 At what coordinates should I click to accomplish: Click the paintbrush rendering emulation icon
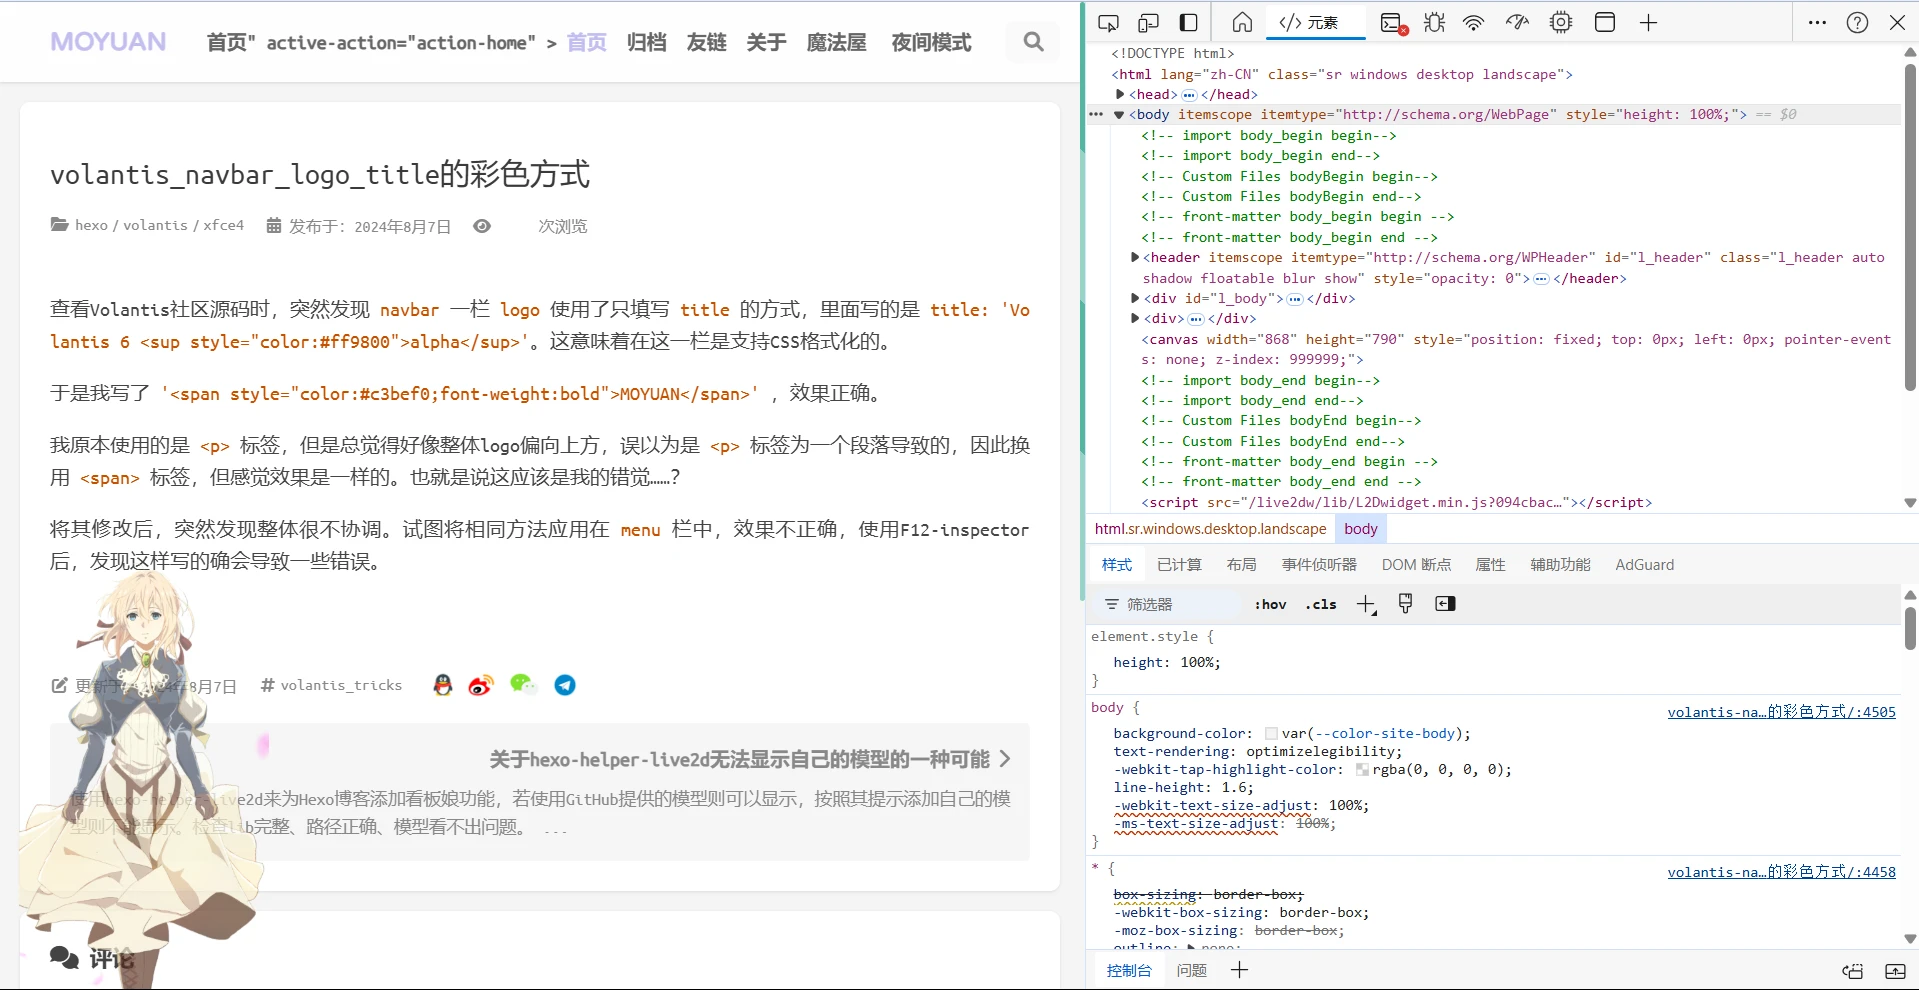click(x=1405, y=604)
